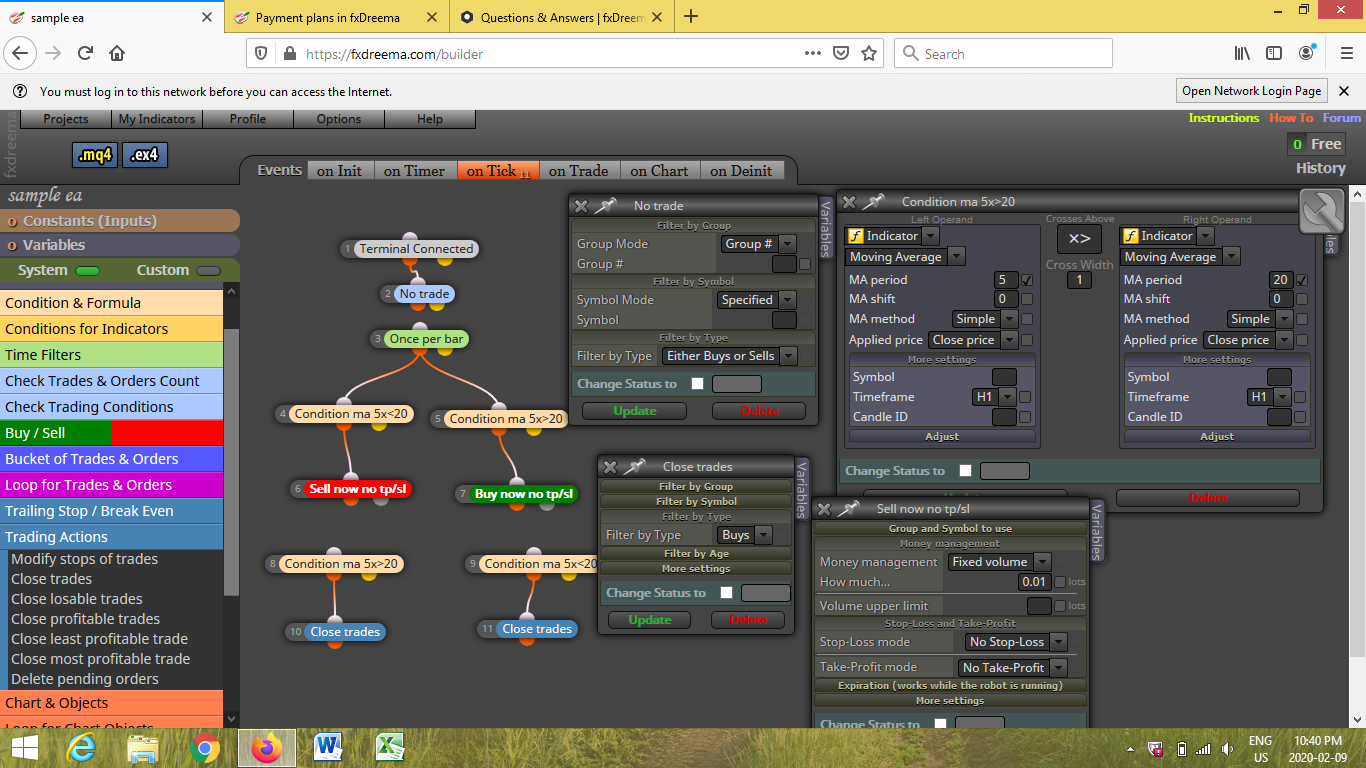Close the Sell now no tp/sl panel

tap(823, 508)
